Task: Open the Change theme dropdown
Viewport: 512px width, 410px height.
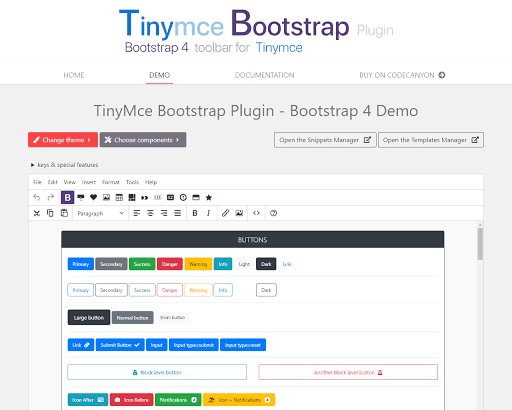Action: tap(63, 140)
